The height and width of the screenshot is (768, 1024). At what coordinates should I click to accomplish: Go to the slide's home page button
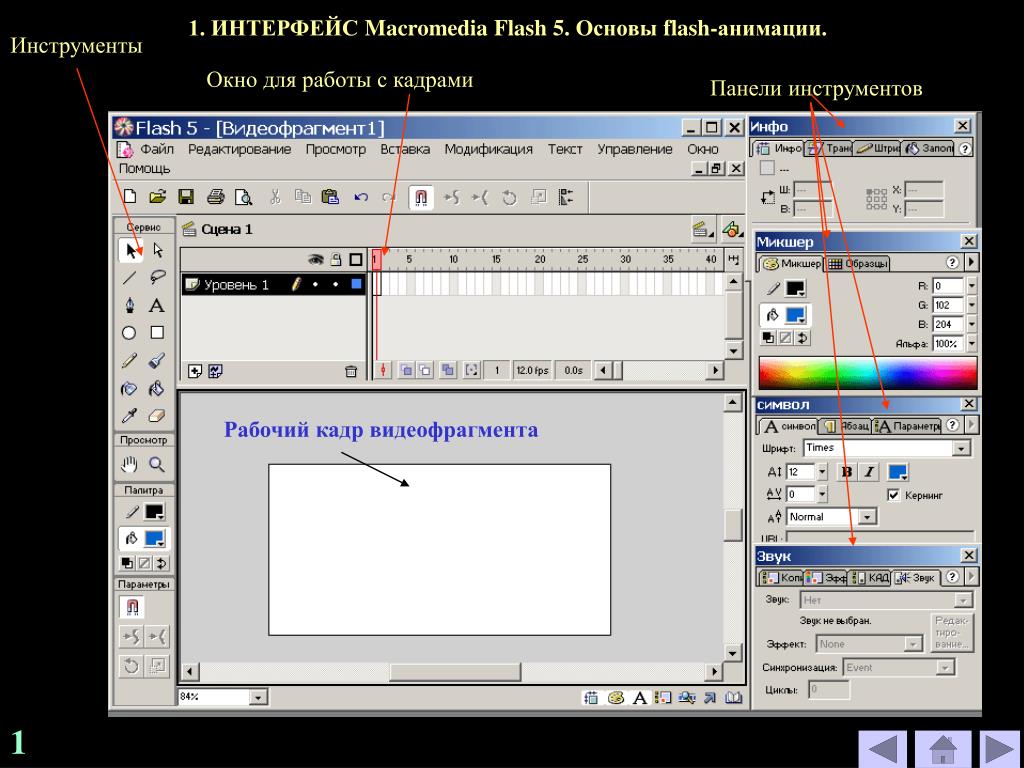[942, 749]
